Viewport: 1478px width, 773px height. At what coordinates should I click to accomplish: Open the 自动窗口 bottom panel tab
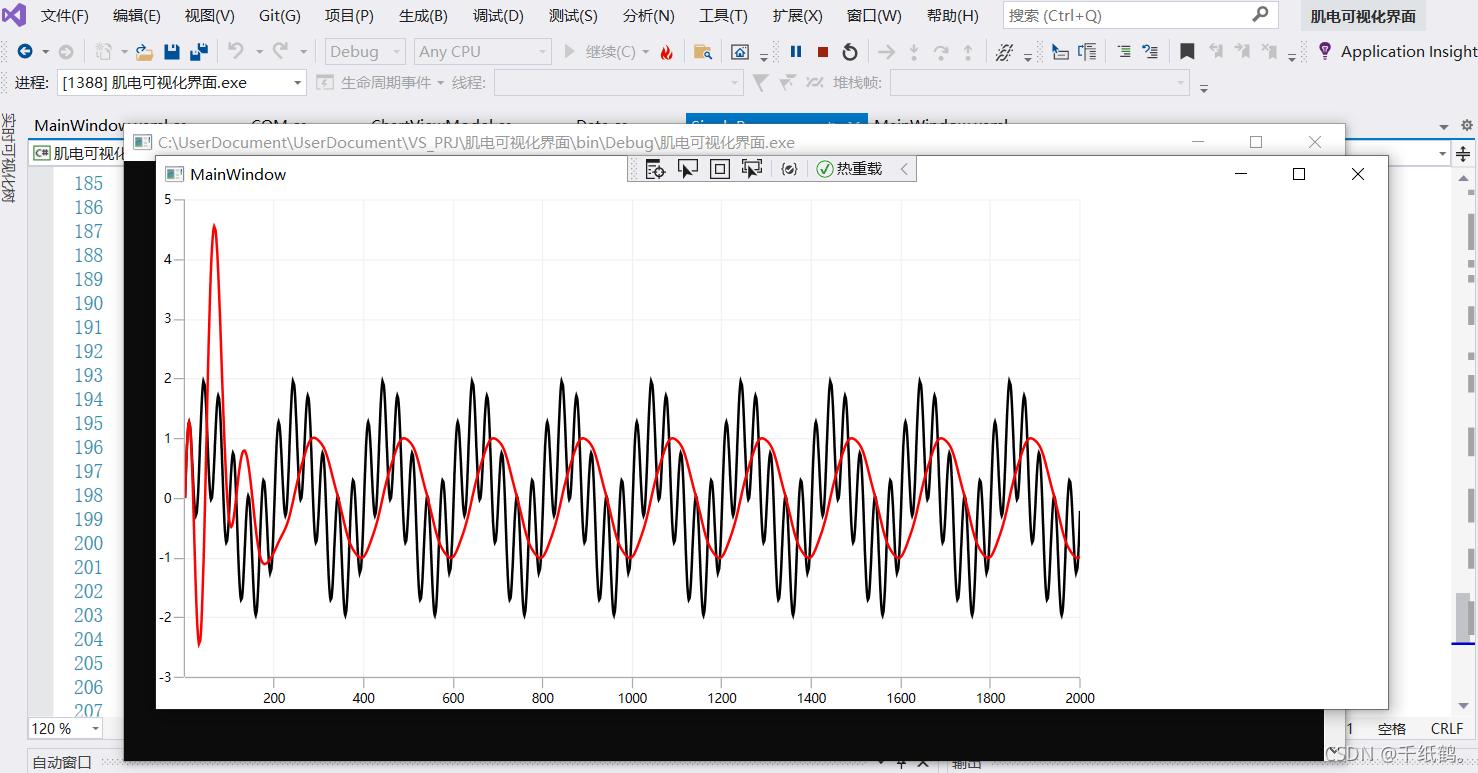coord(62,762)
